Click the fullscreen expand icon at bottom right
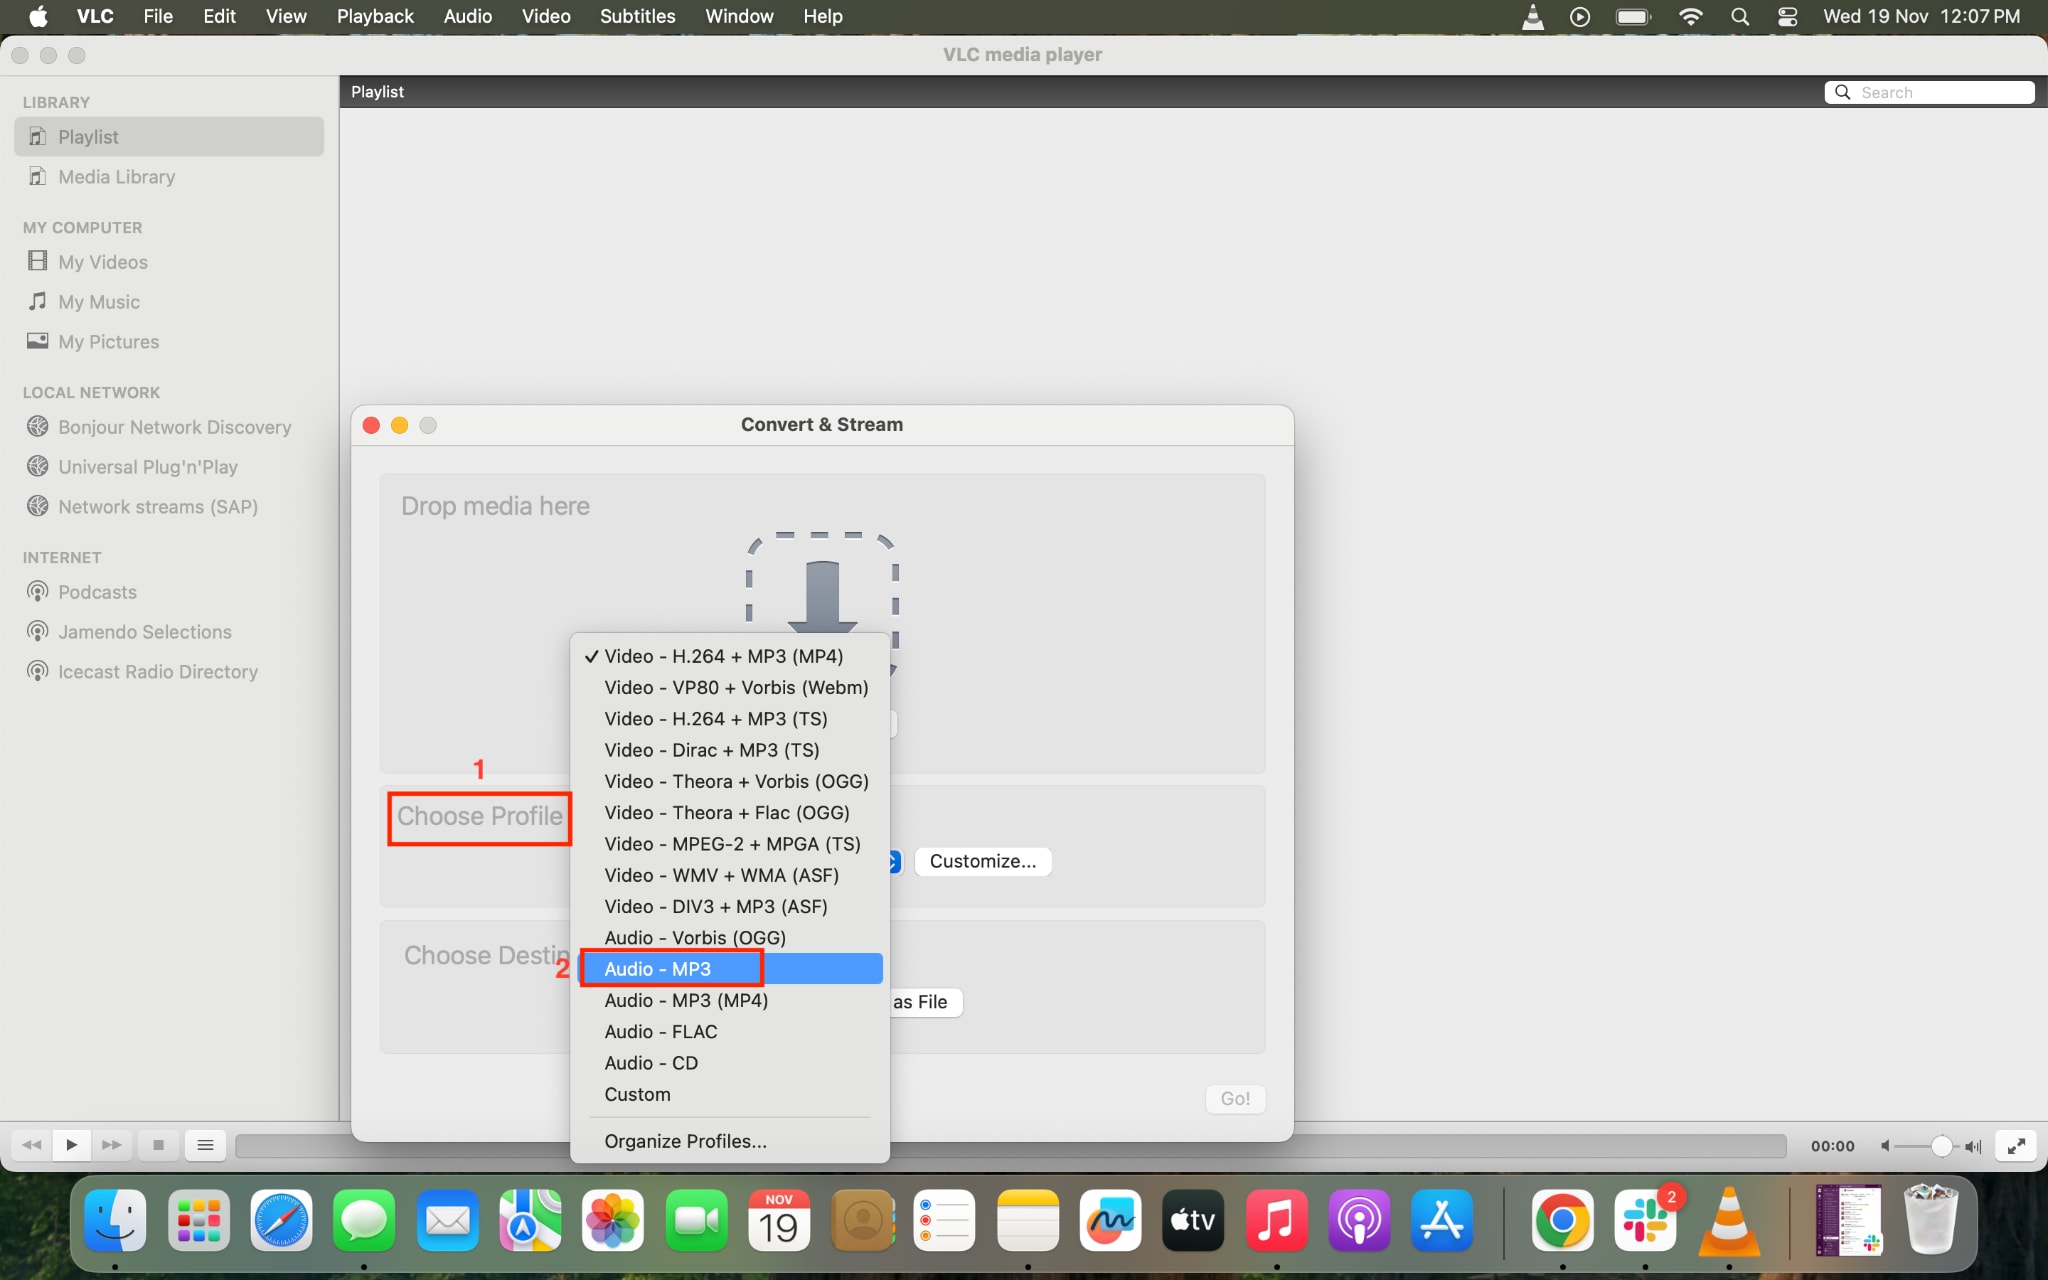Viewport: 2048px width, 1280px height. pyautogui.click(x=2017, y=1145)
